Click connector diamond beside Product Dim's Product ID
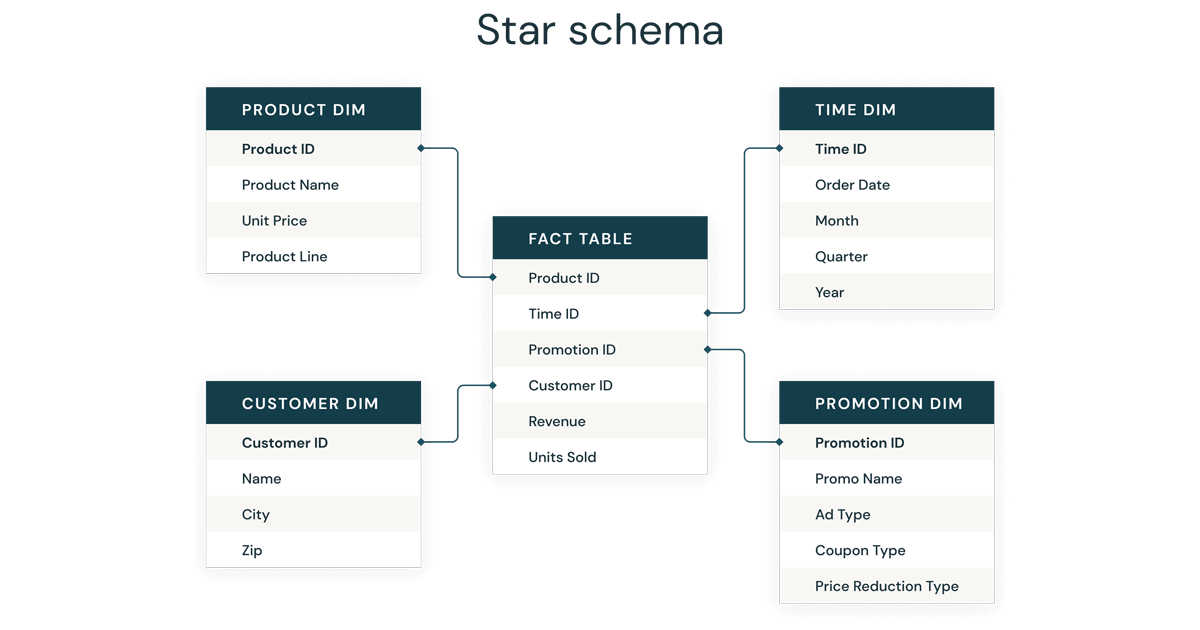 tap(421, 149)
